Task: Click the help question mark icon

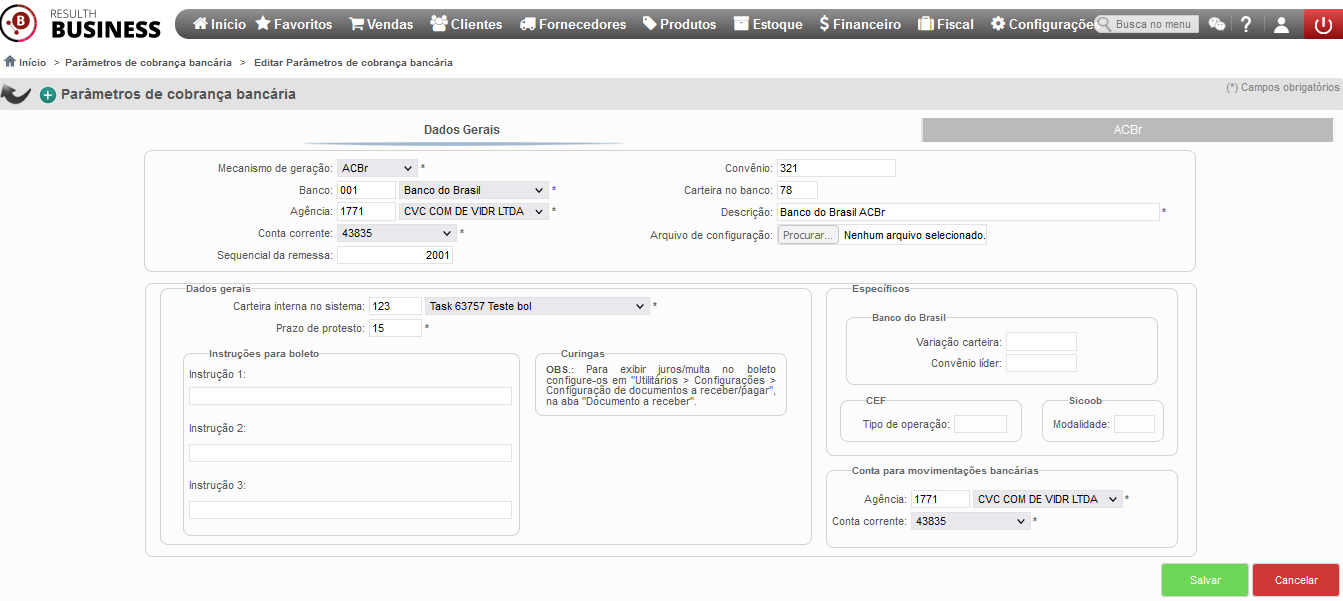Action: click(x=1246, y=24)
